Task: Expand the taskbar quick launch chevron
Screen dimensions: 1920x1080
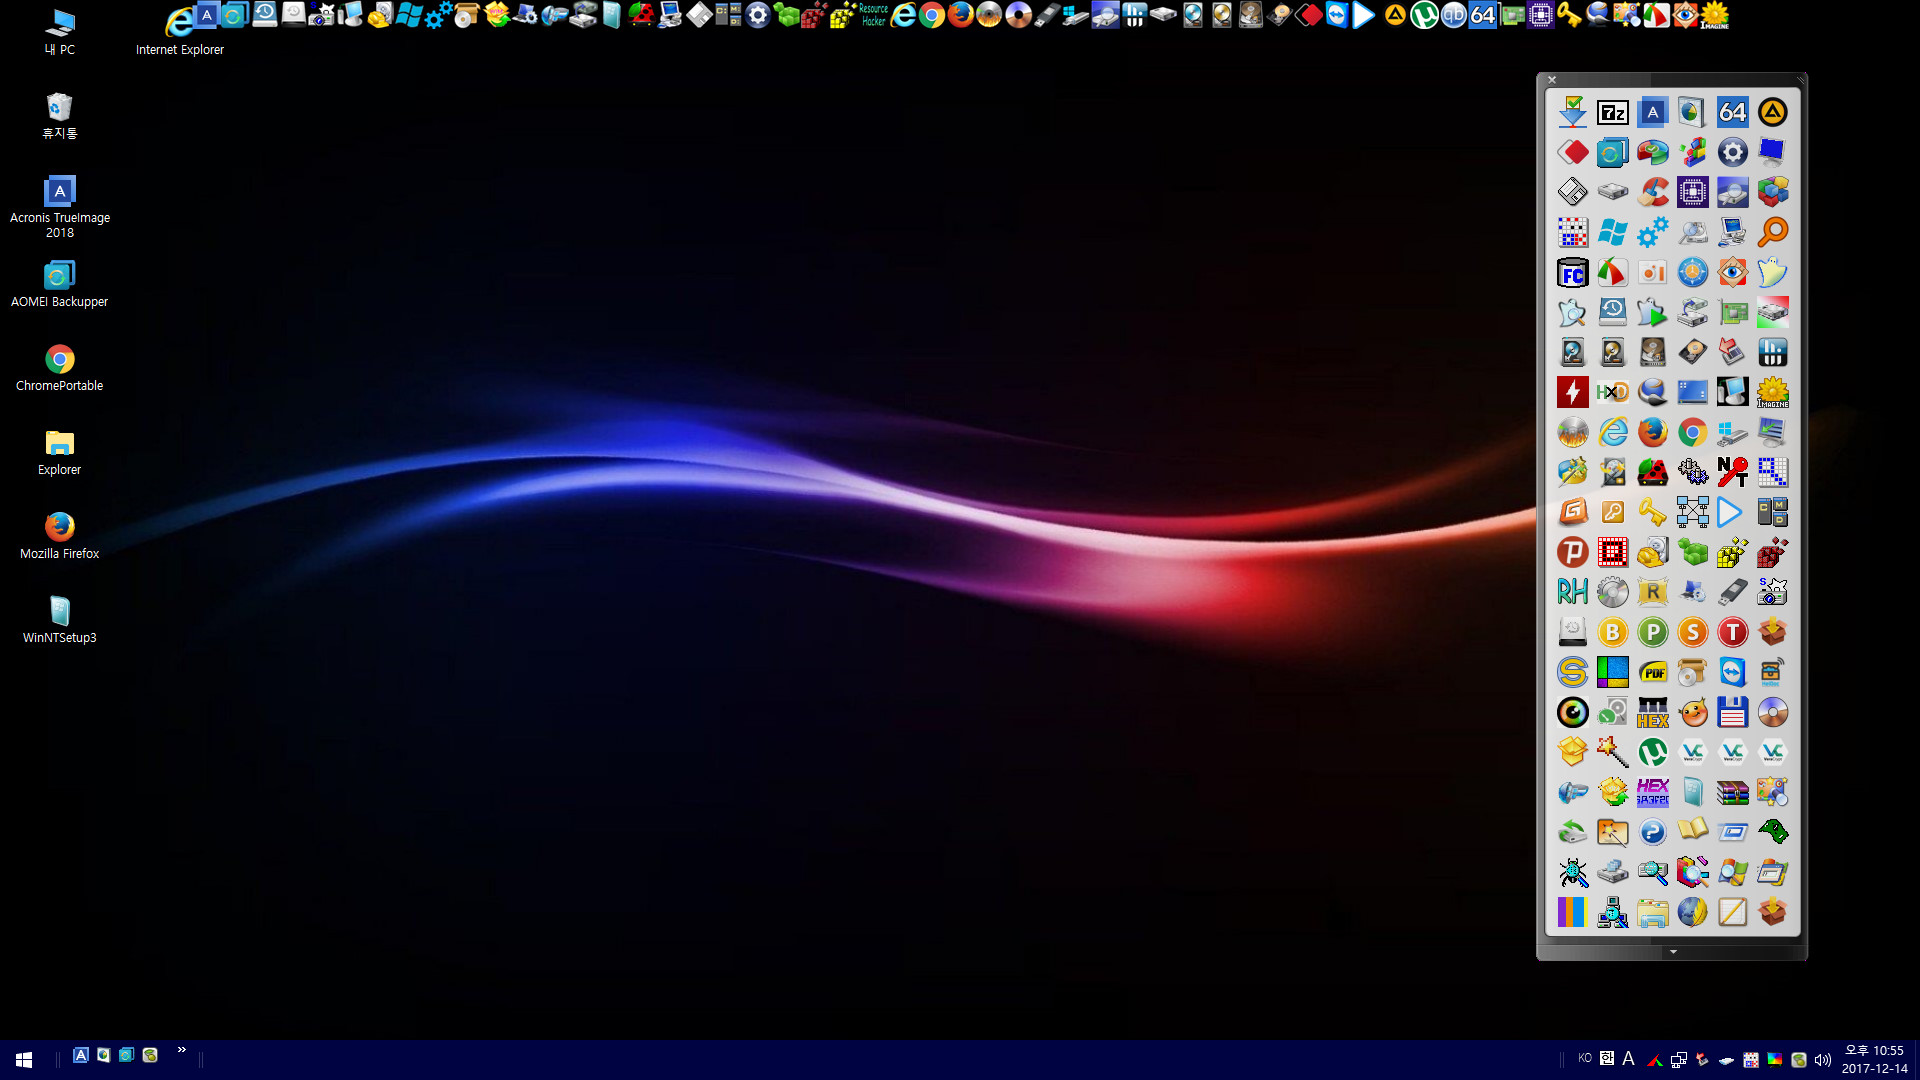Action: [x=181, y=1050]
